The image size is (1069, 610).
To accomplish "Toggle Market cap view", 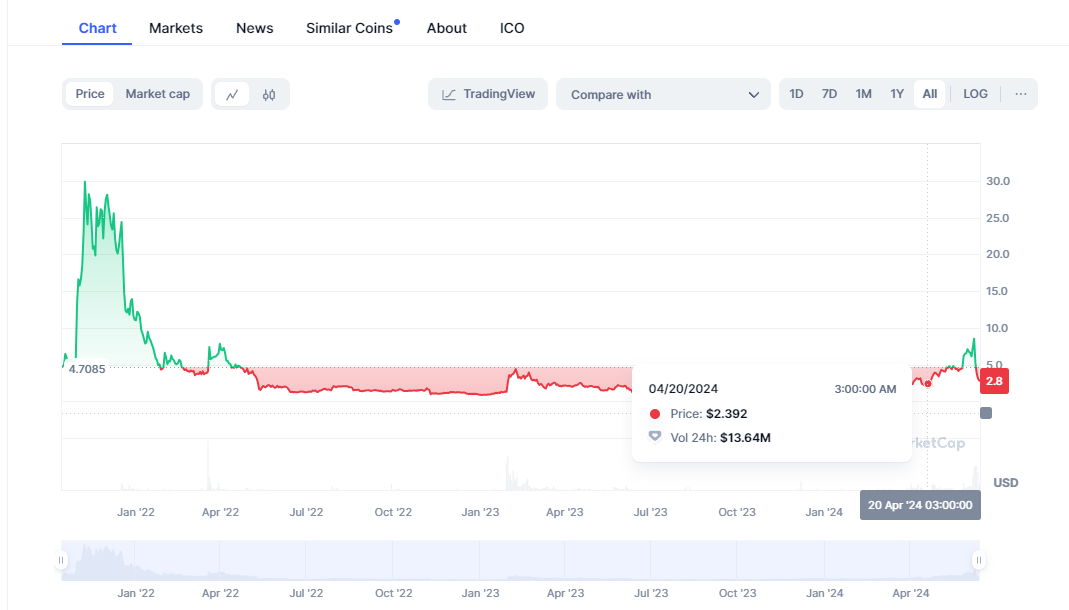I will [x=157, y=94].
